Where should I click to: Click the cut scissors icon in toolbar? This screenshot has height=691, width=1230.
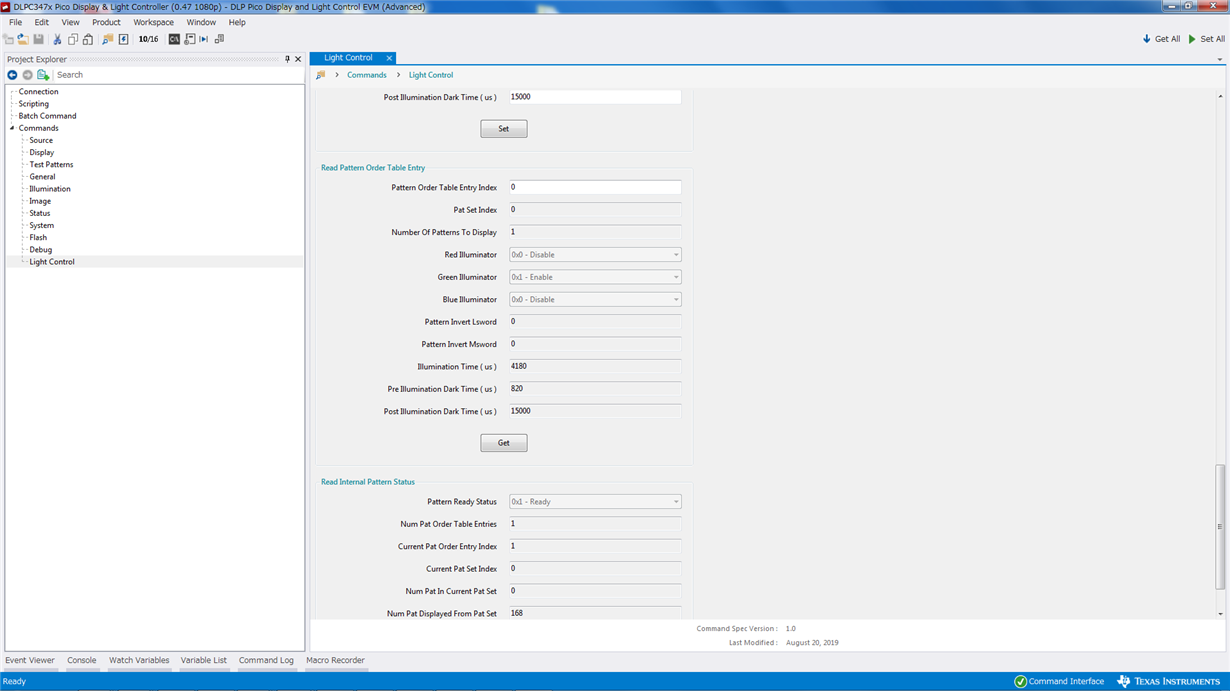(57, 39)
